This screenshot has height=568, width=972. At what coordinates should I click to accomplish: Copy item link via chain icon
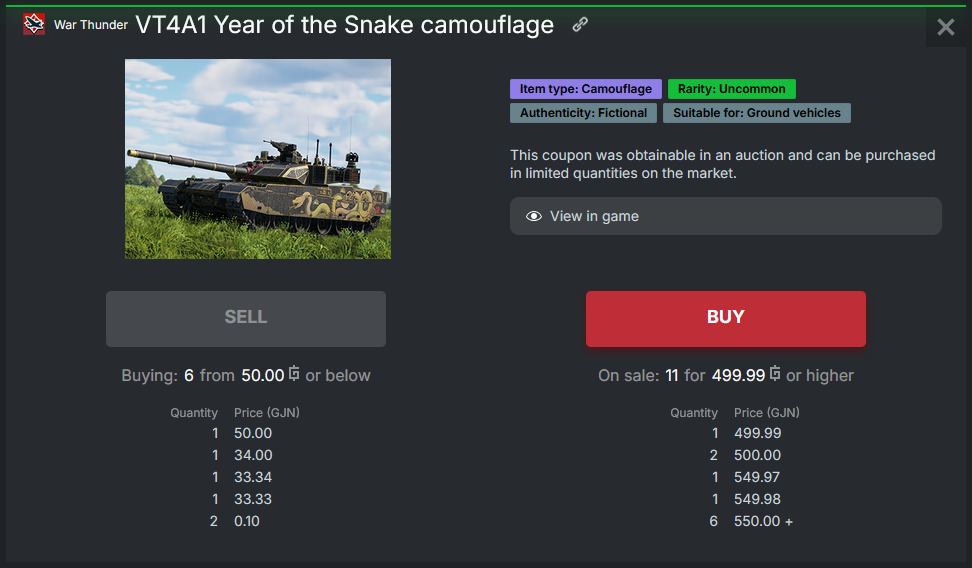tap(580, 24)
